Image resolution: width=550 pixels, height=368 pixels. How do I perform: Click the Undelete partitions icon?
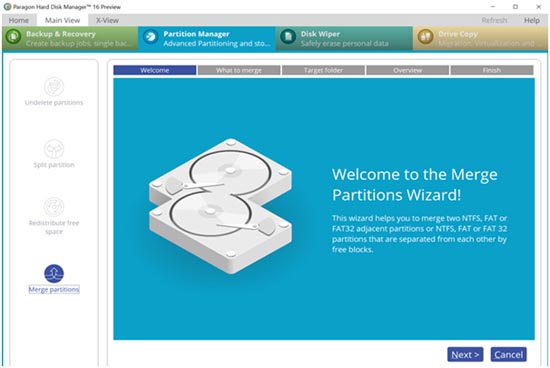[x=54, y=86]
